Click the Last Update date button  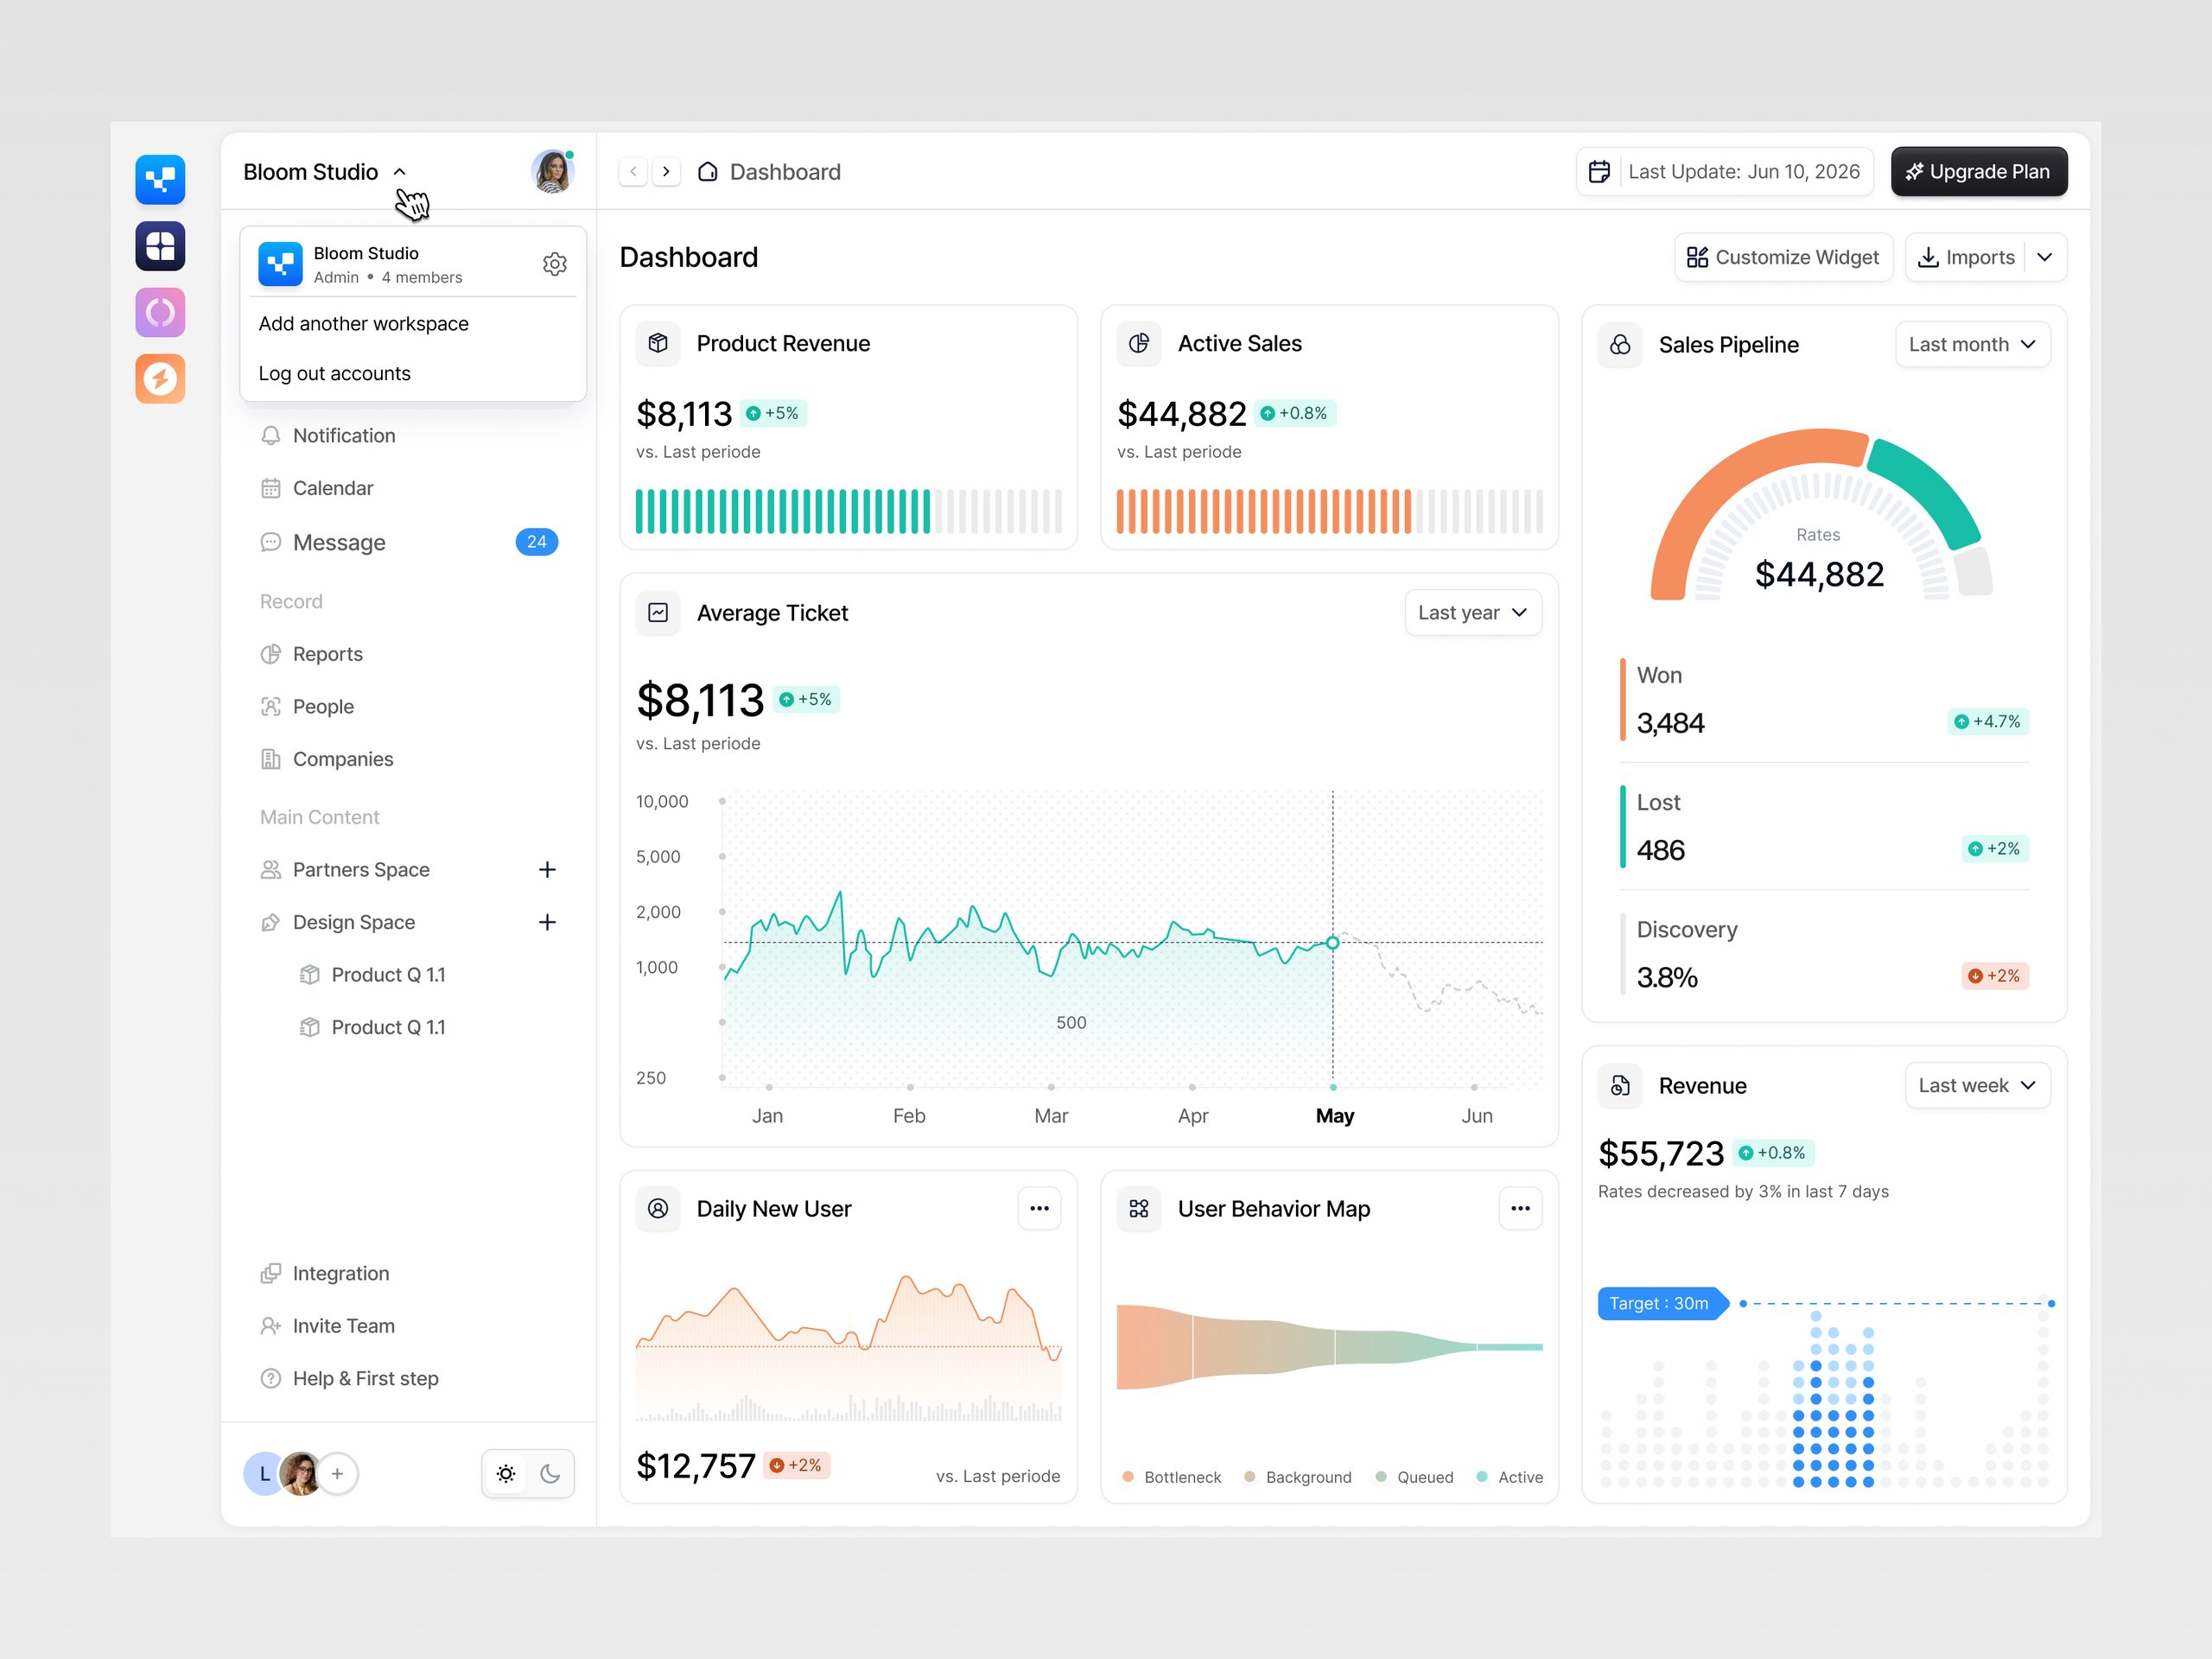click(x=1725, y=172)
